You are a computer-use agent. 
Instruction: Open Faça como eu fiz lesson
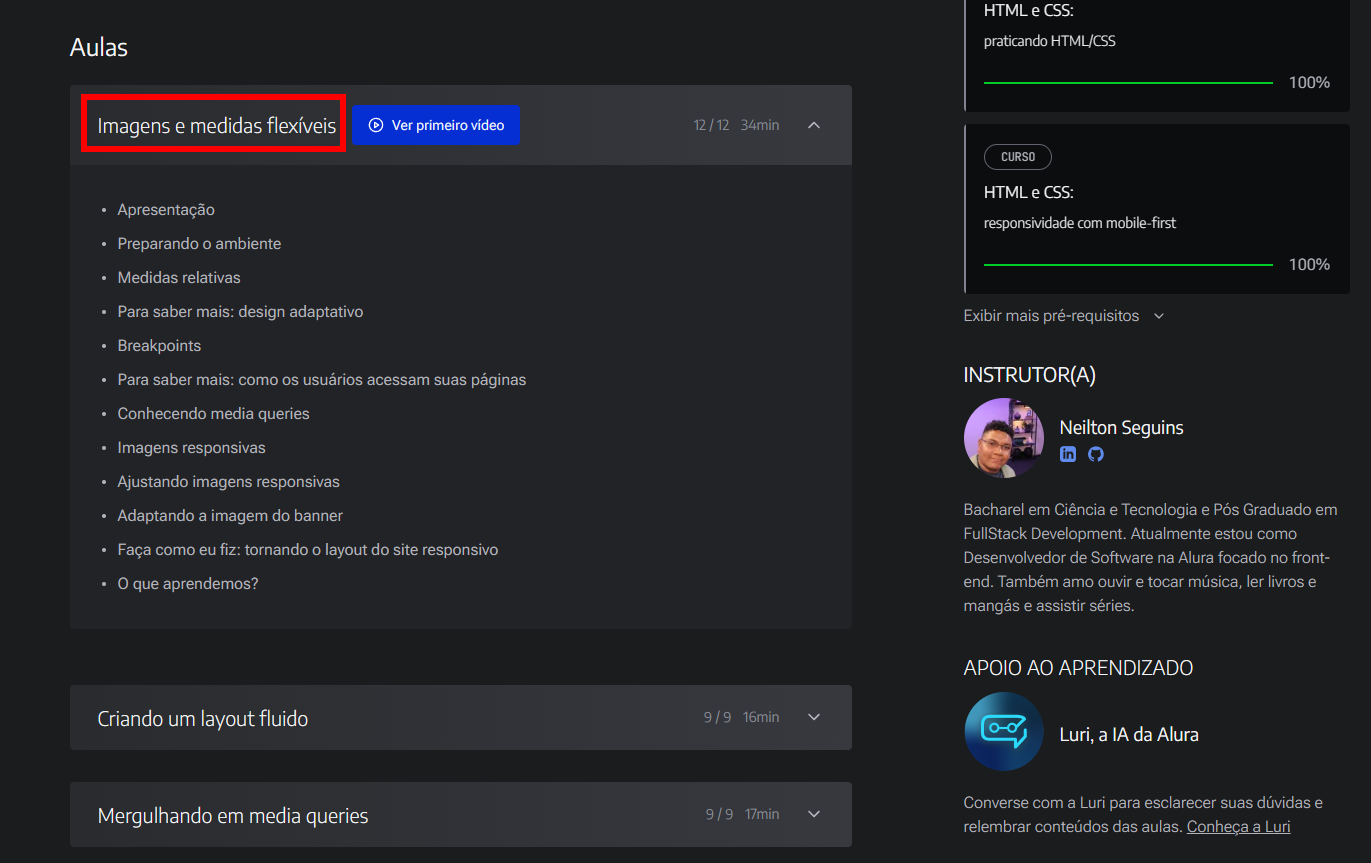click(x=307, y=550)
